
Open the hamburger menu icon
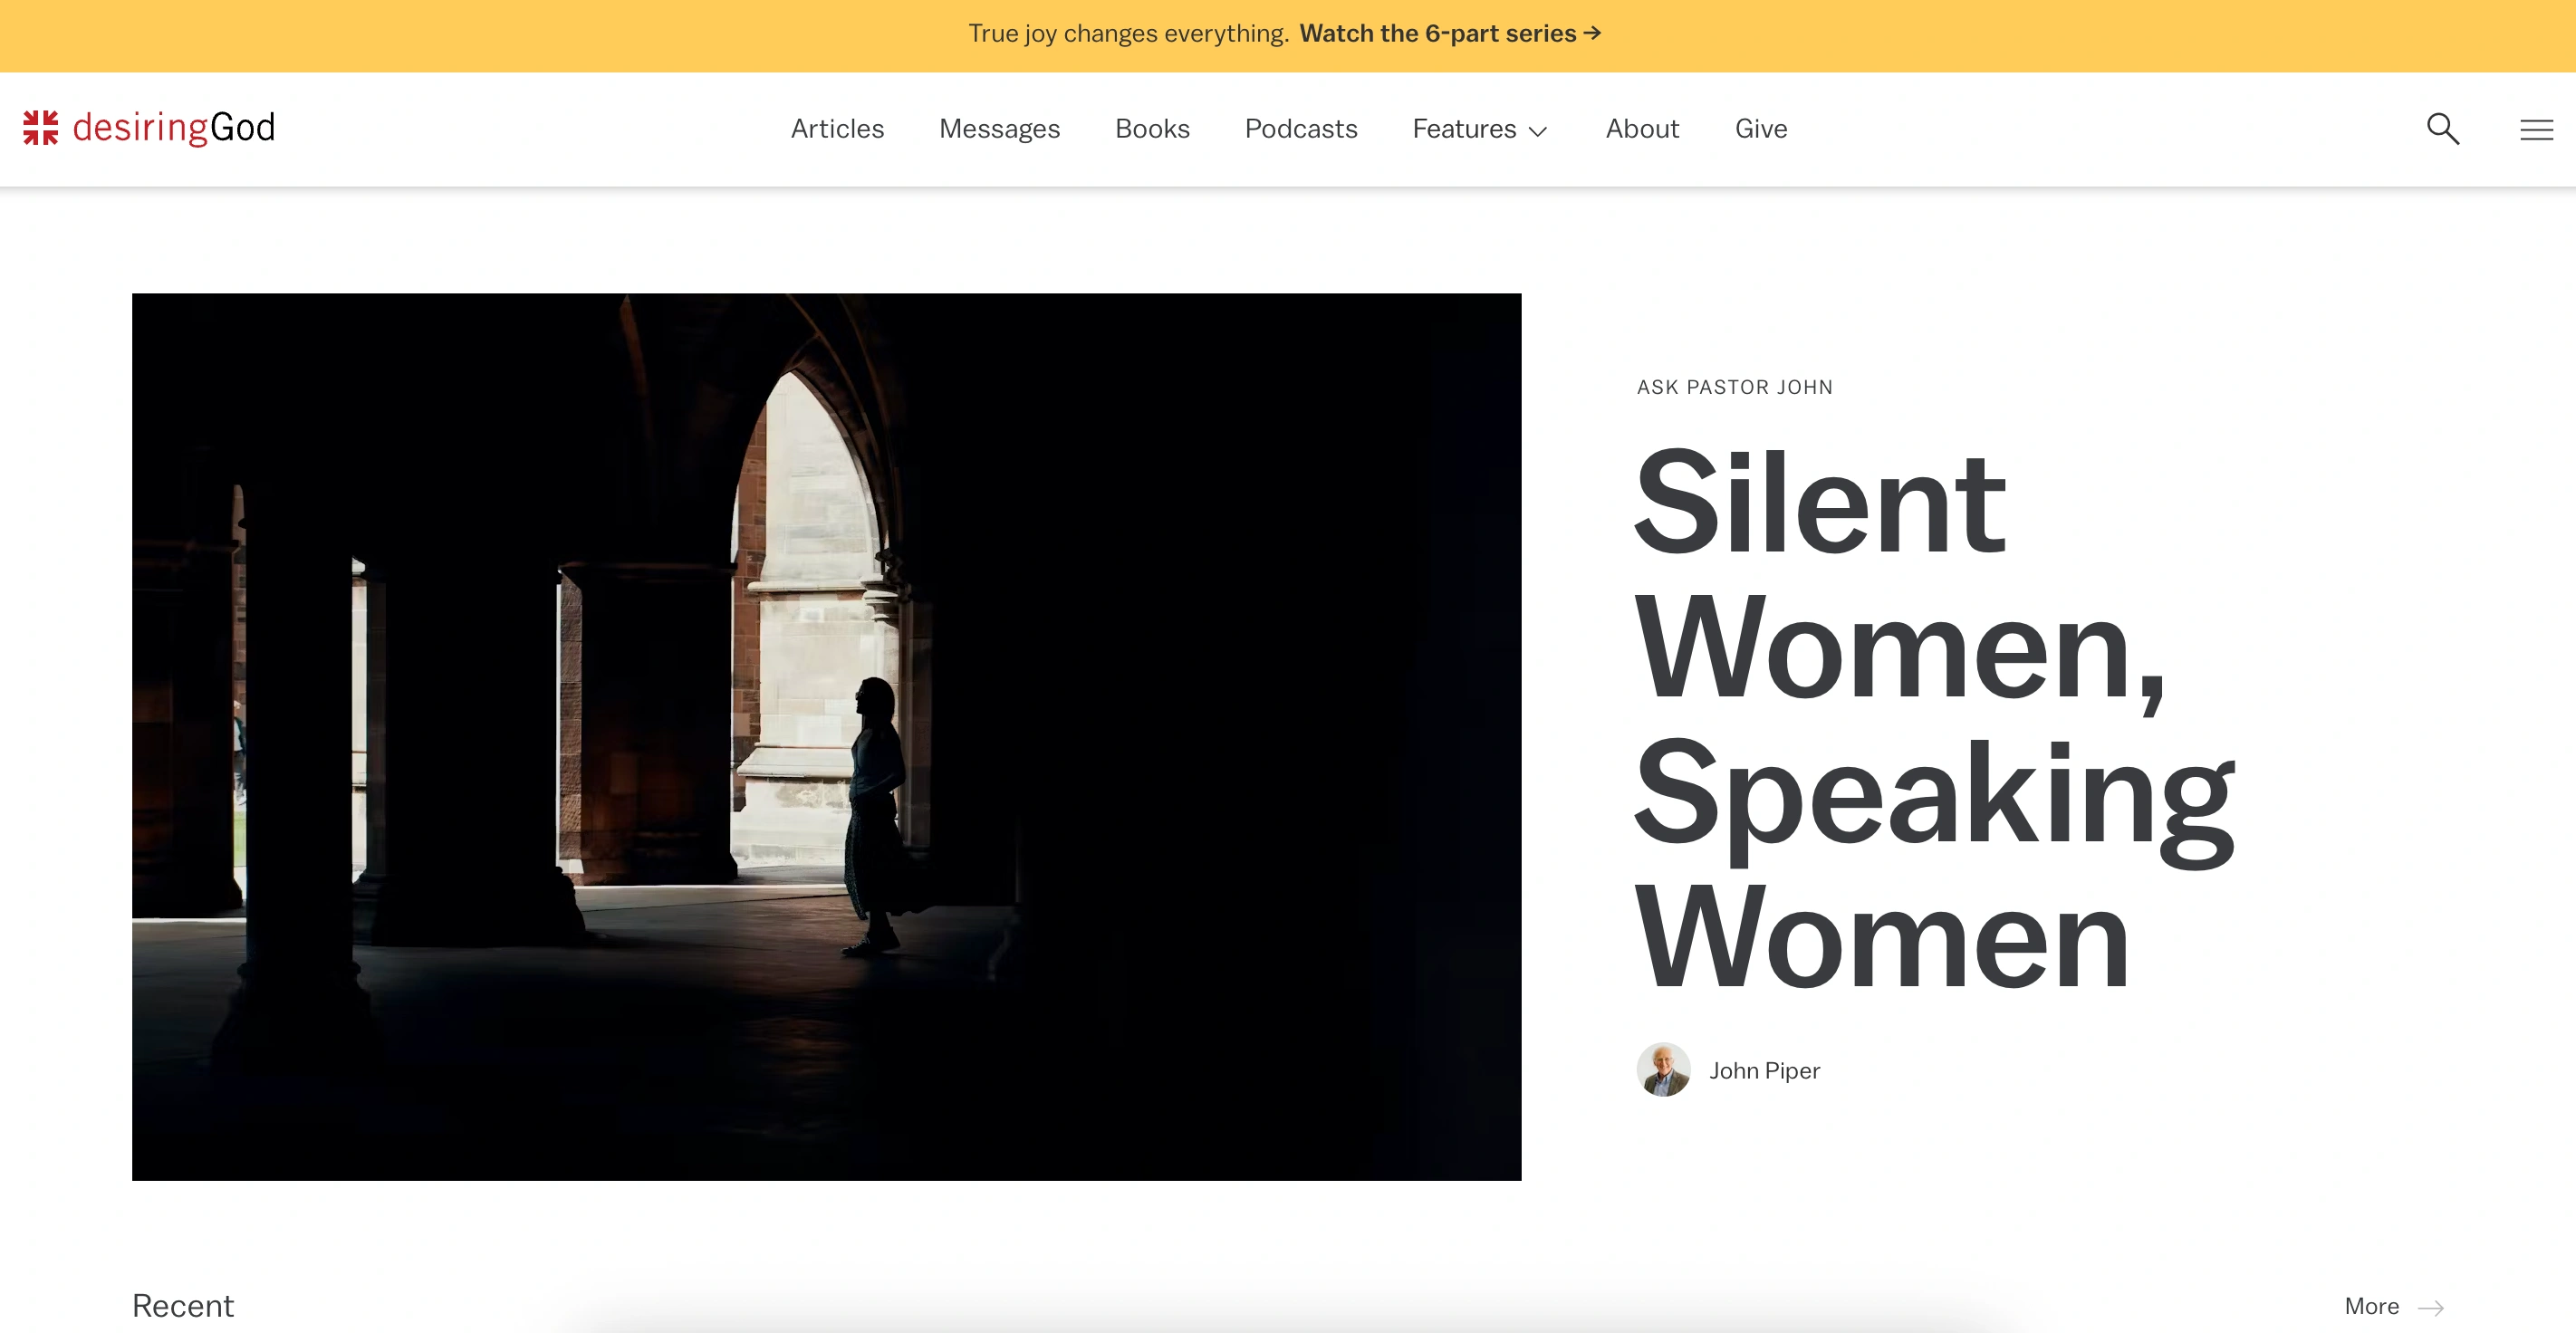tap(2536, 129)
